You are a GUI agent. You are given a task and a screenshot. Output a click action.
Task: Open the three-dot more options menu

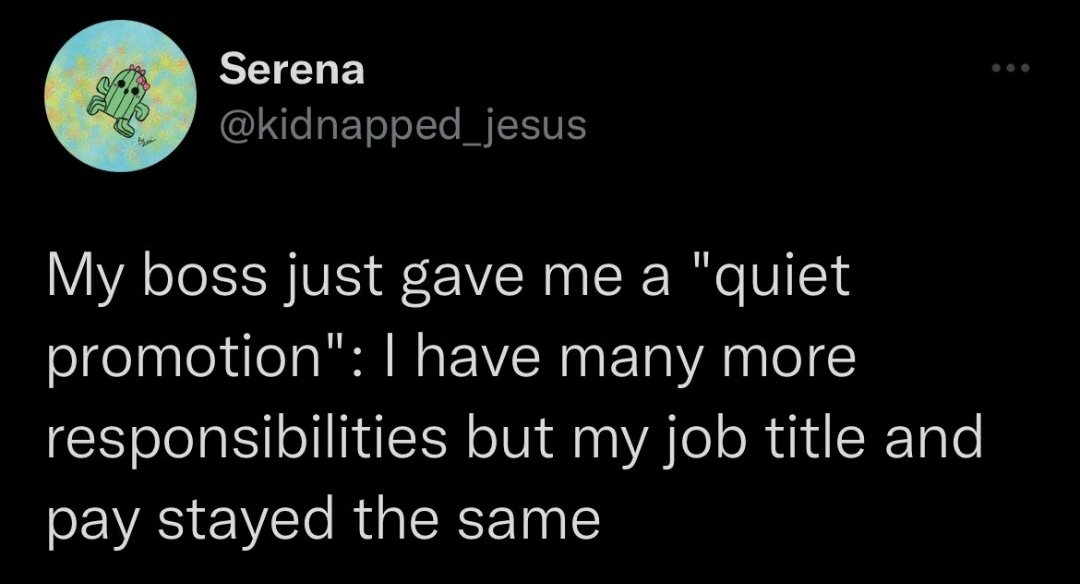(x=1009, y=69)
